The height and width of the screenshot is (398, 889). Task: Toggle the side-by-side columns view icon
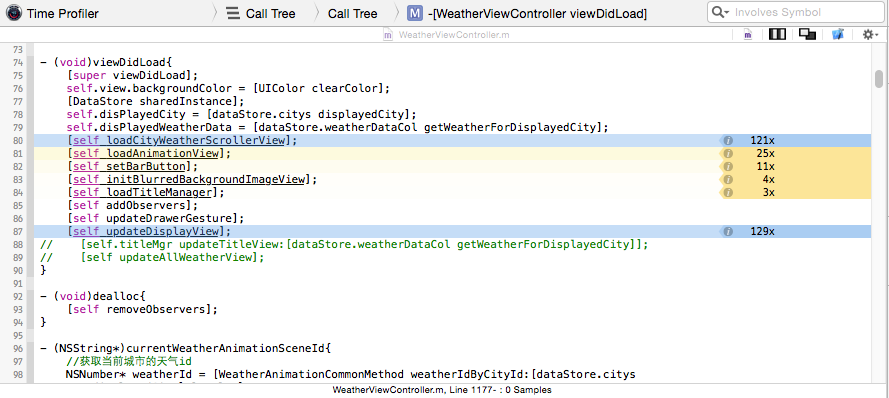coord(777,35)
